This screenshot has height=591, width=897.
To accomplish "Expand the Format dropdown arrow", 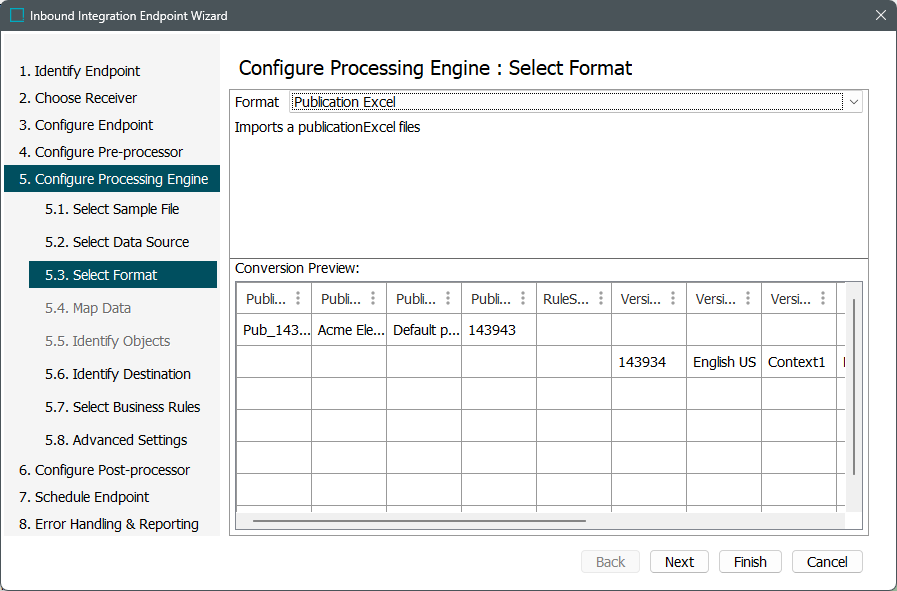I will click(x=853, y=102).
